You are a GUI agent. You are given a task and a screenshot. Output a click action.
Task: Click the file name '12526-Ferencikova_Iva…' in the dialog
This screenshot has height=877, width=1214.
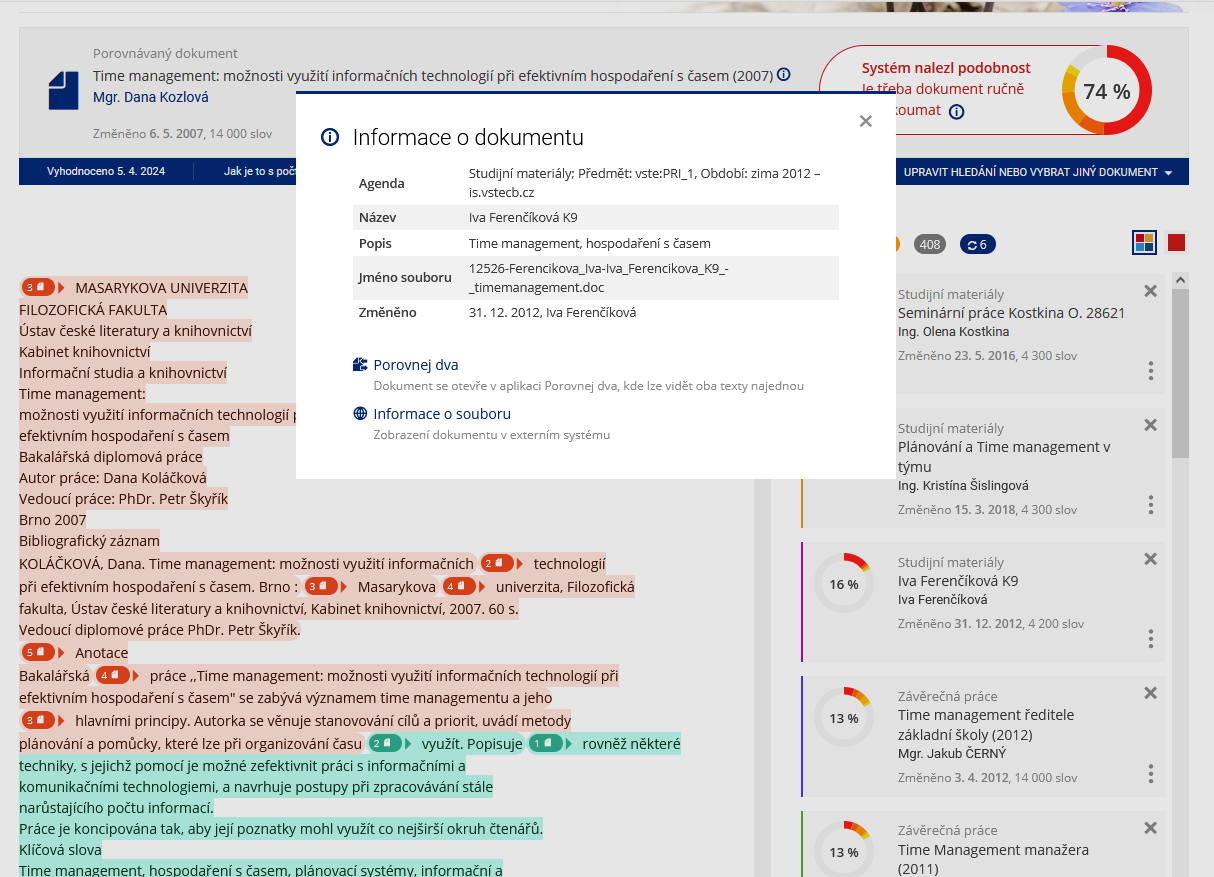click(598, 277)
